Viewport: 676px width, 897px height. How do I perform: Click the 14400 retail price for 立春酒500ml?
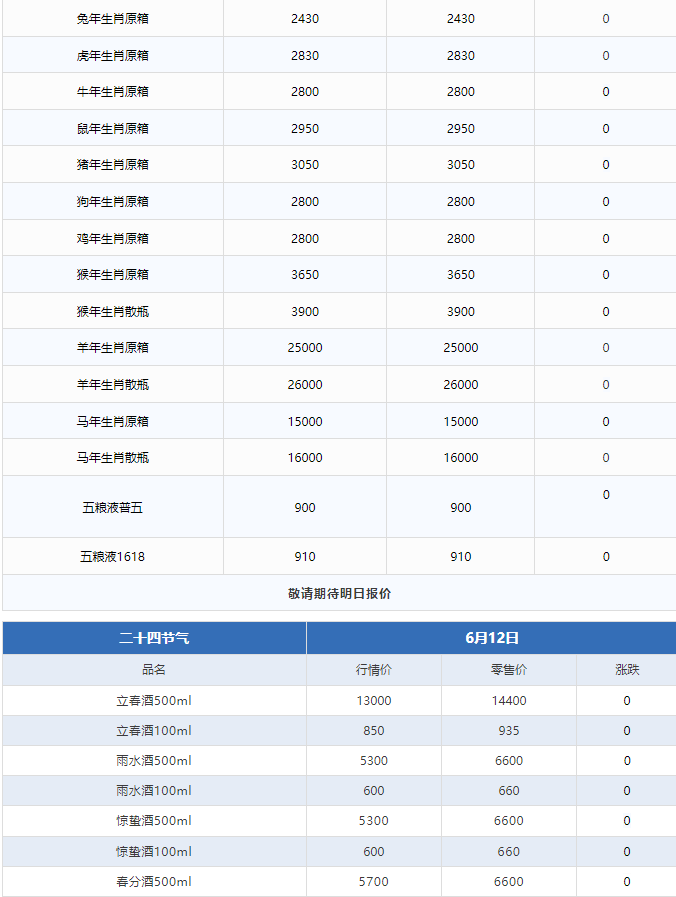tap(509, 701)
